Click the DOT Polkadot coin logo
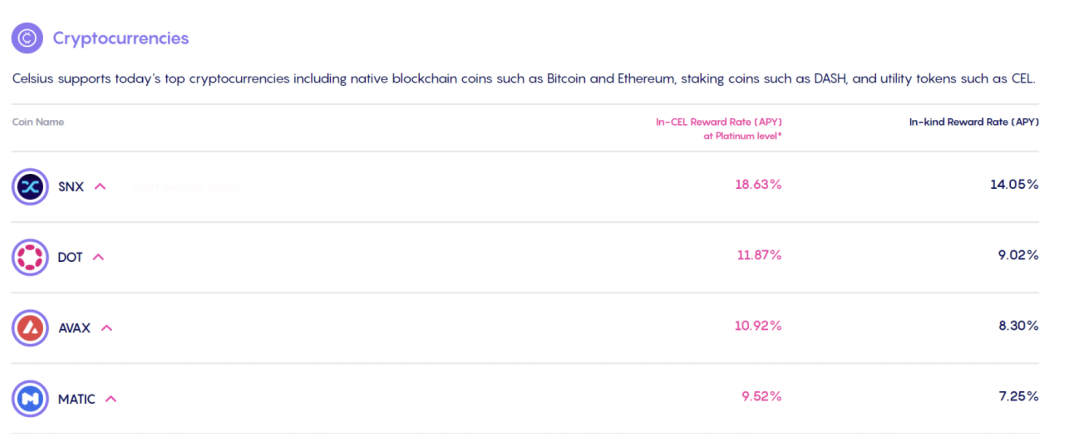 (x=30, y=257)
